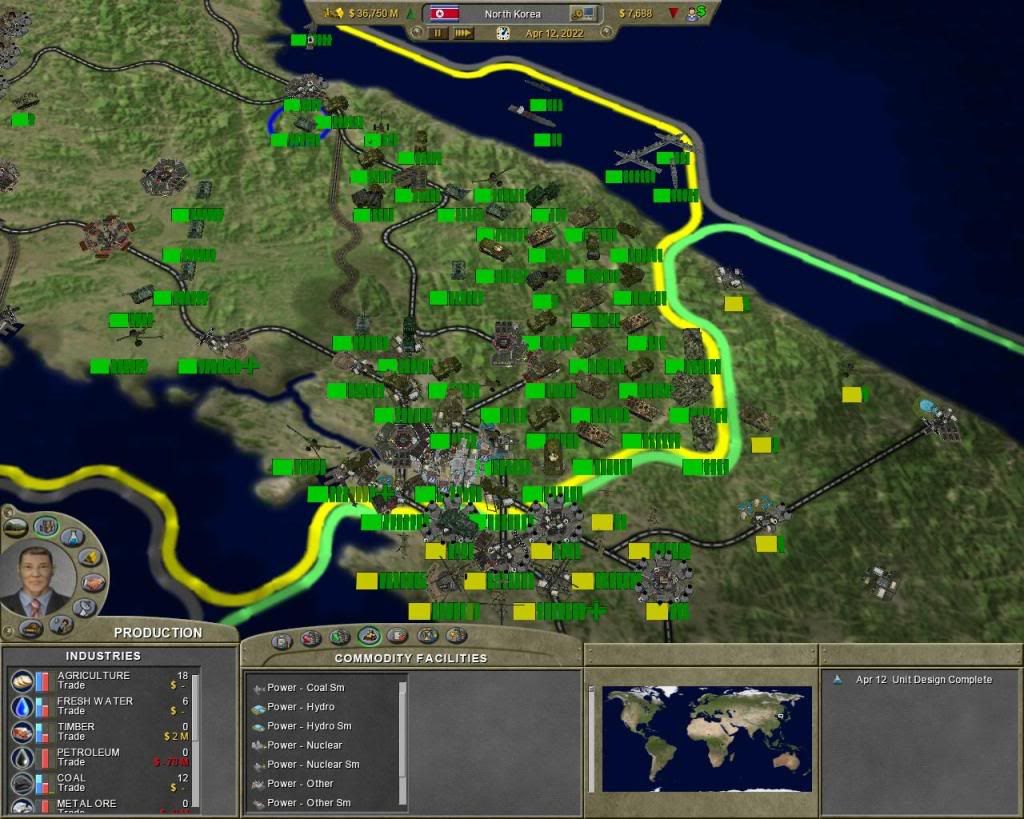Select Power - Hydro Sm facility

309,726
